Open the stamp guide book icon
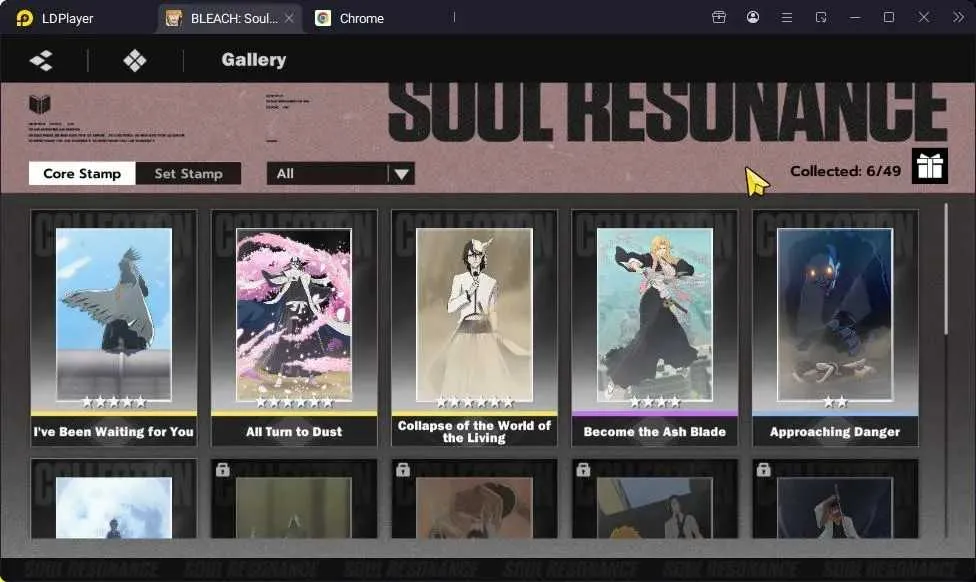The width and height of the screenshot is (976, 582). [x=39, y=104]
